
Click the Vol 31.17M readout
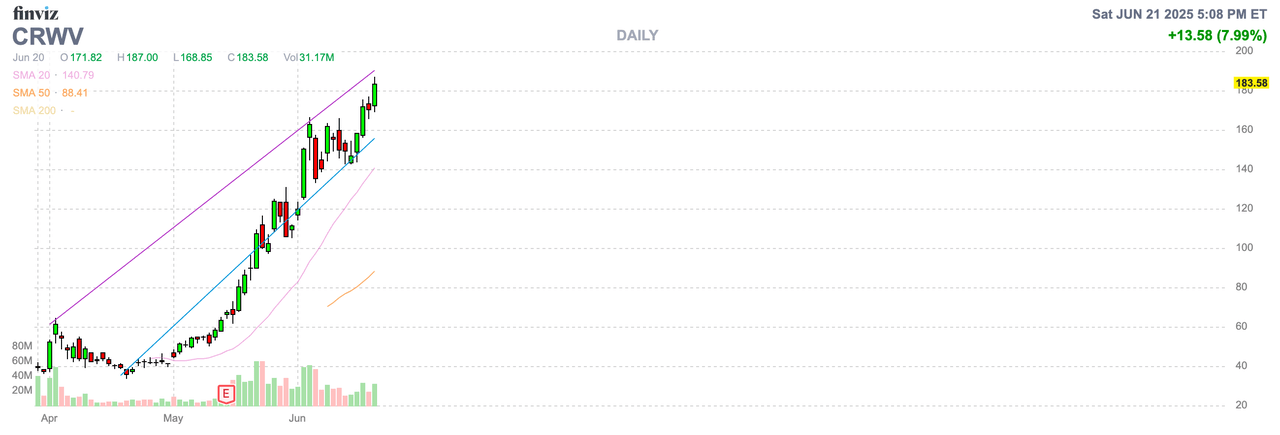coord(308,58)
